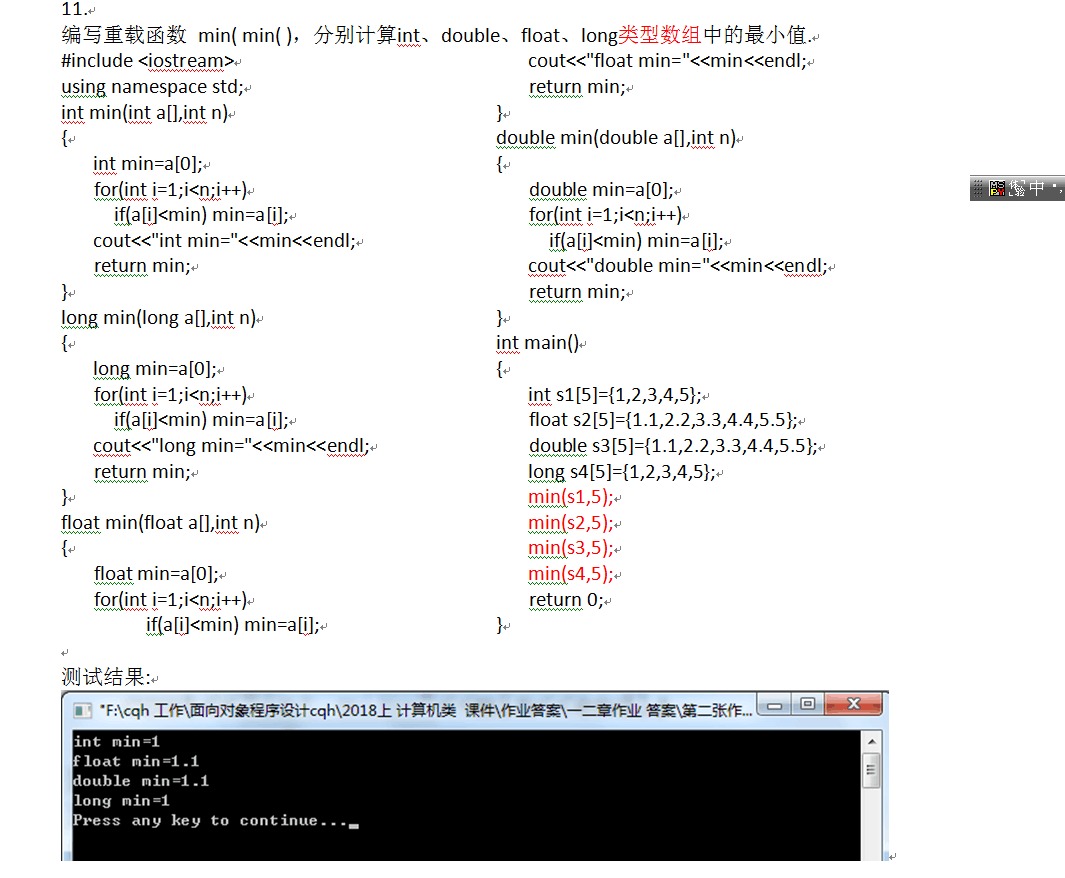
Task: Click the red min(s4,5); call line
Action: tap(570, 574)
